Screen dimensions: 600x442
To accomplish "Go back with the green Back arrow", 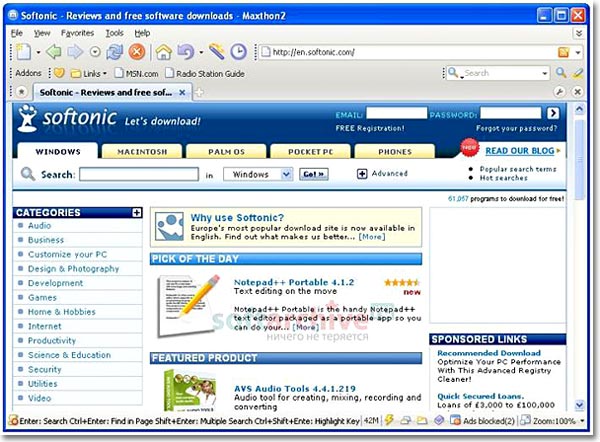I will (54, 52).
